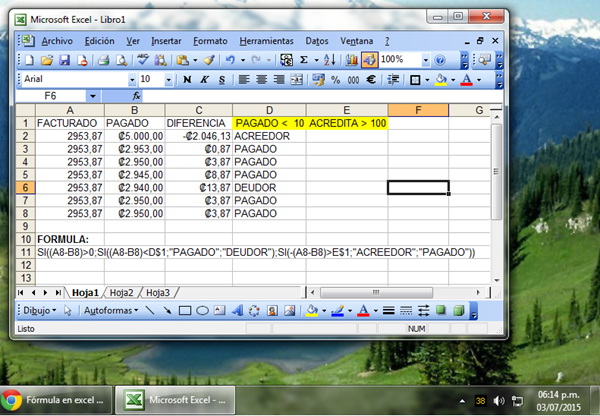The width and height of the screenshot is (600, 416).
Task: Apply percent style
Action: coord(336,80)
